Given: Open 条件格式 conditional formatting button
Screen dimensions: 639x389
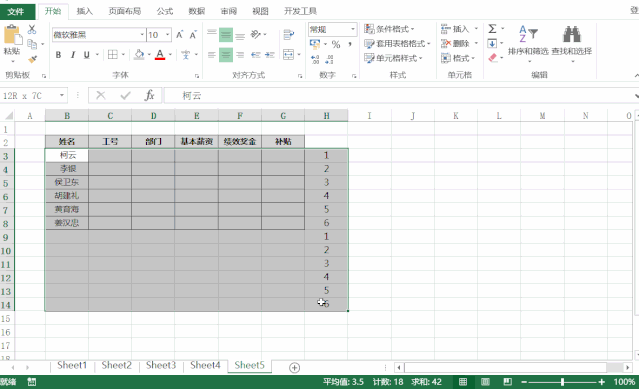Looking at the screenshot, I should tap(389, 29).
